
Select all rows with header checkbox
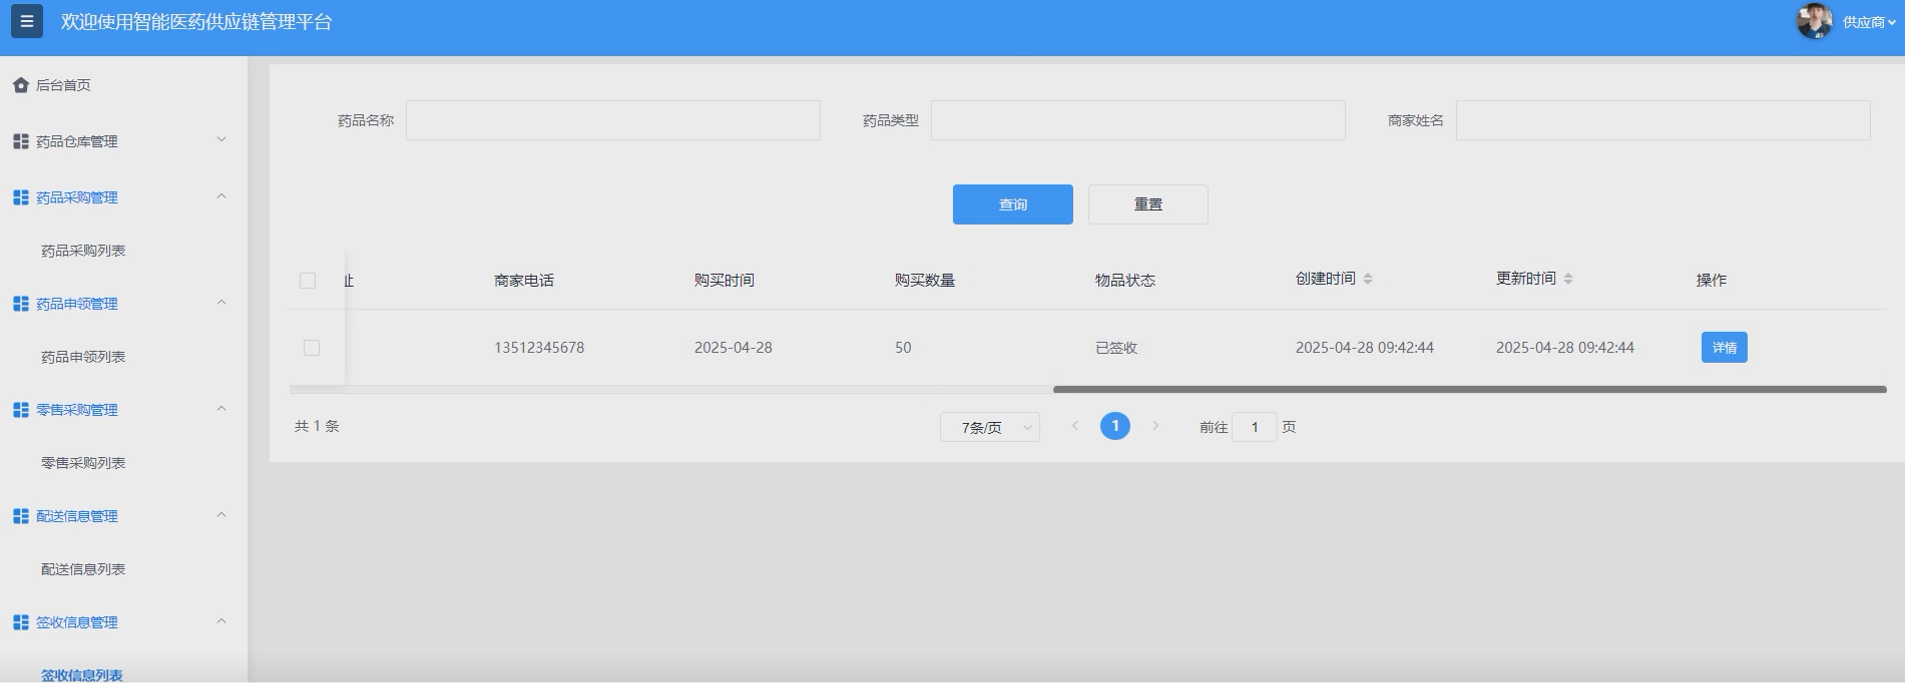click(x=308, y=281)
